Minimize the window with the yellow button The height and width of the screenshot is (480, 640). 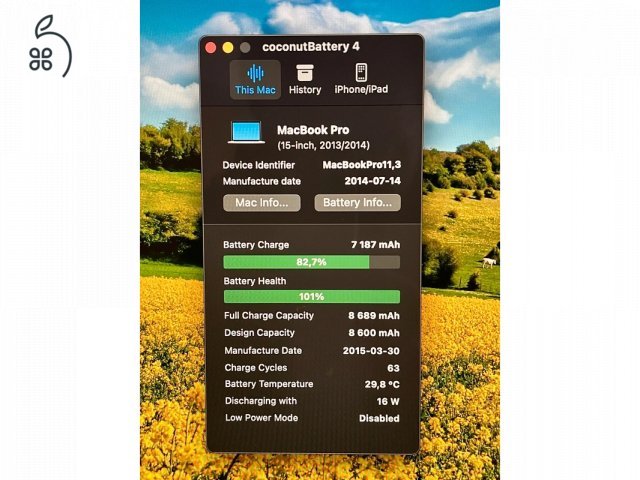coord(228,48)
